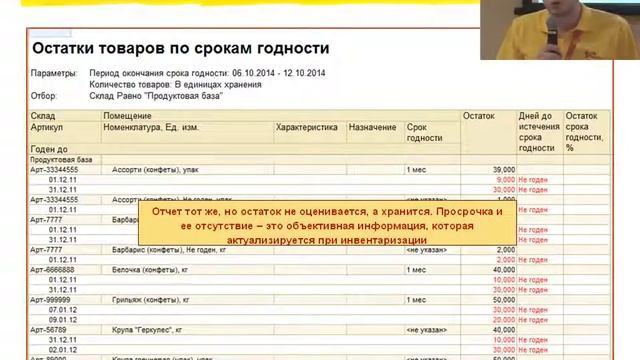Click the "Ассорти (конфеты), упак" item
640x360 pixels.
tap(155, 170)
